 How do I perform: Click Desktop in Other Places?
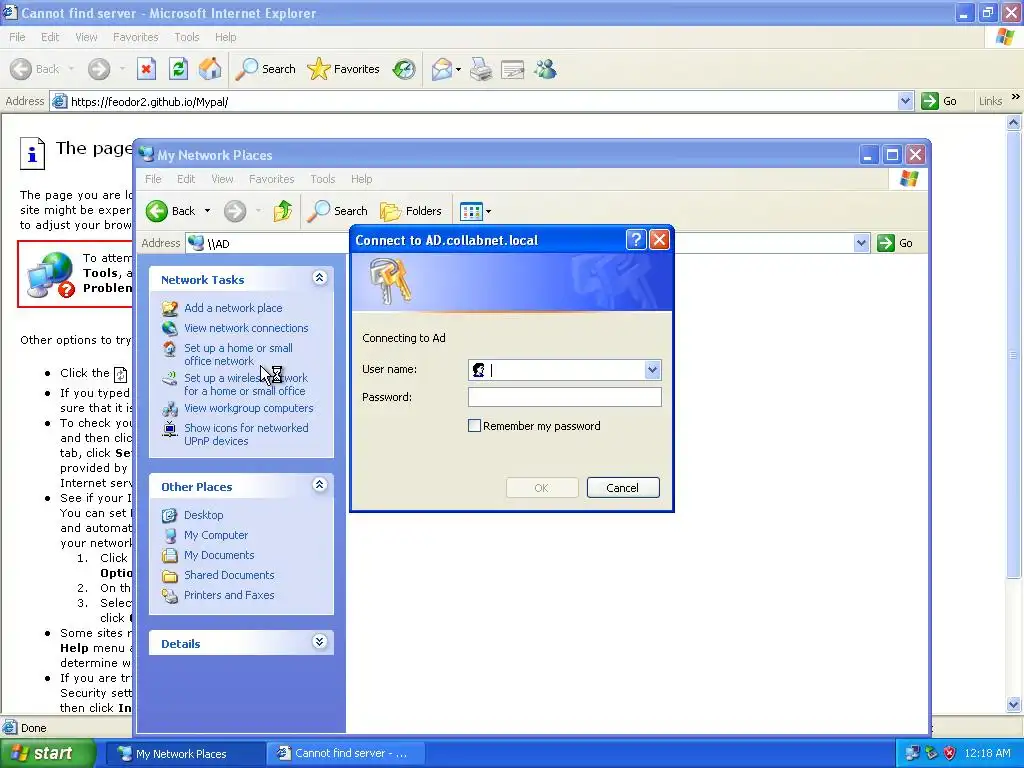click(204, 515)
